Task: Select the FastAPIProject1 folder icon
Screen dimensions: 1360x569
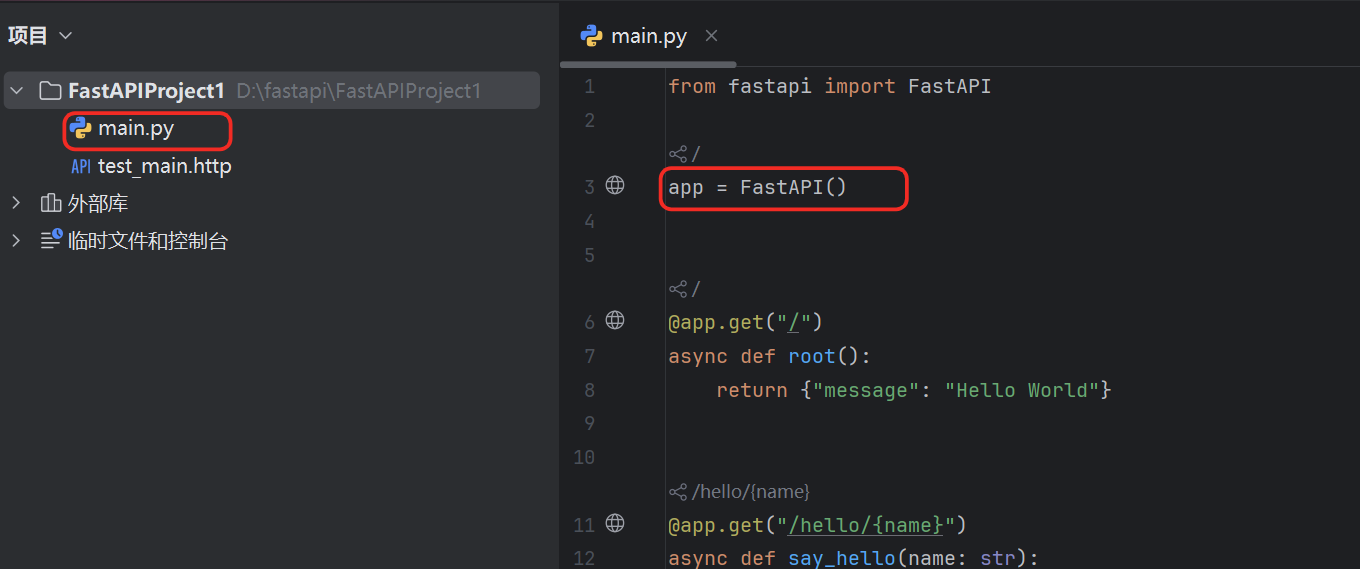Action: pos(50,91)
